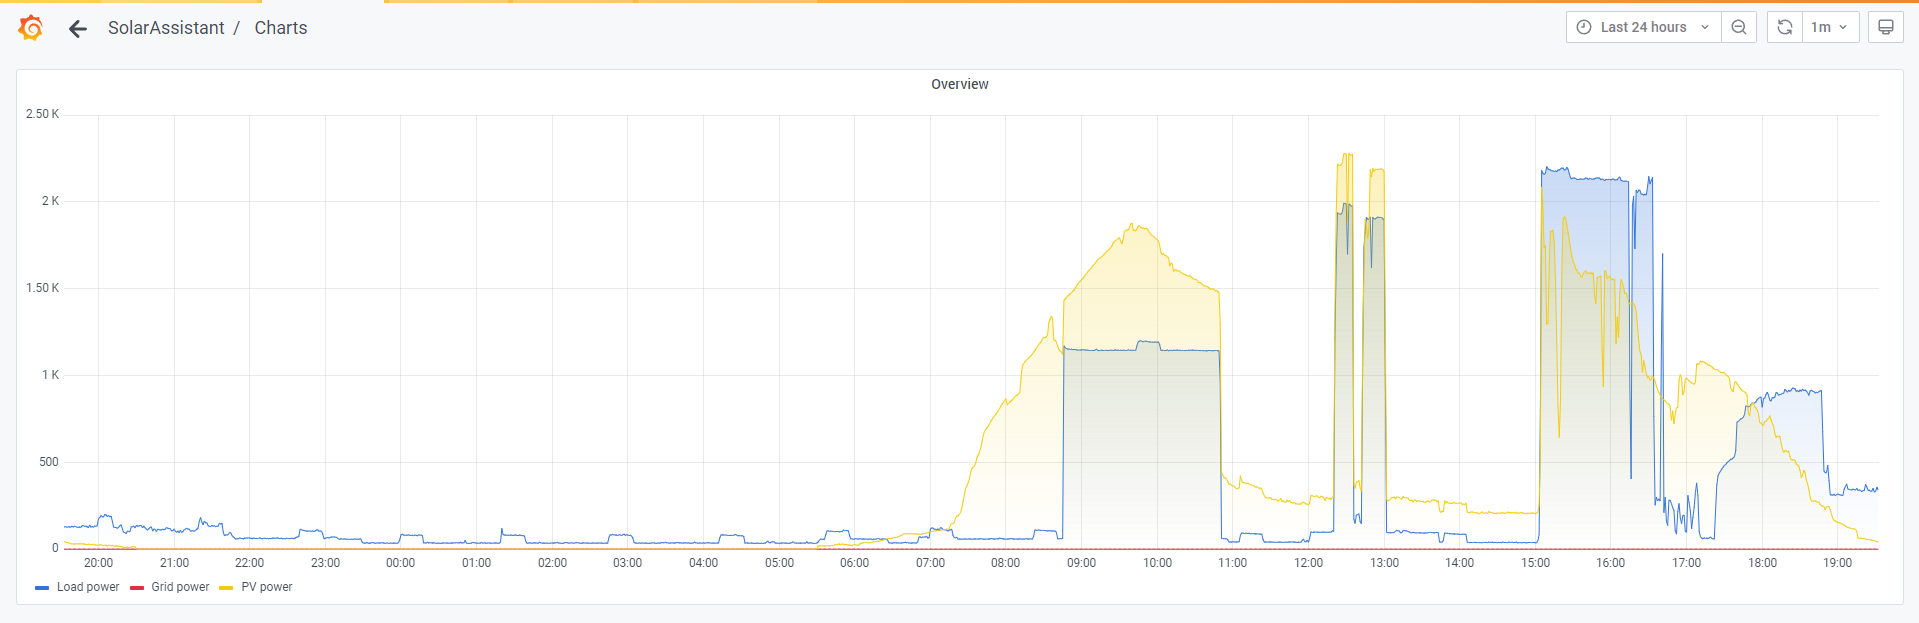
Task: Click the 2 K label on y-axis
Action: point(50,201)
